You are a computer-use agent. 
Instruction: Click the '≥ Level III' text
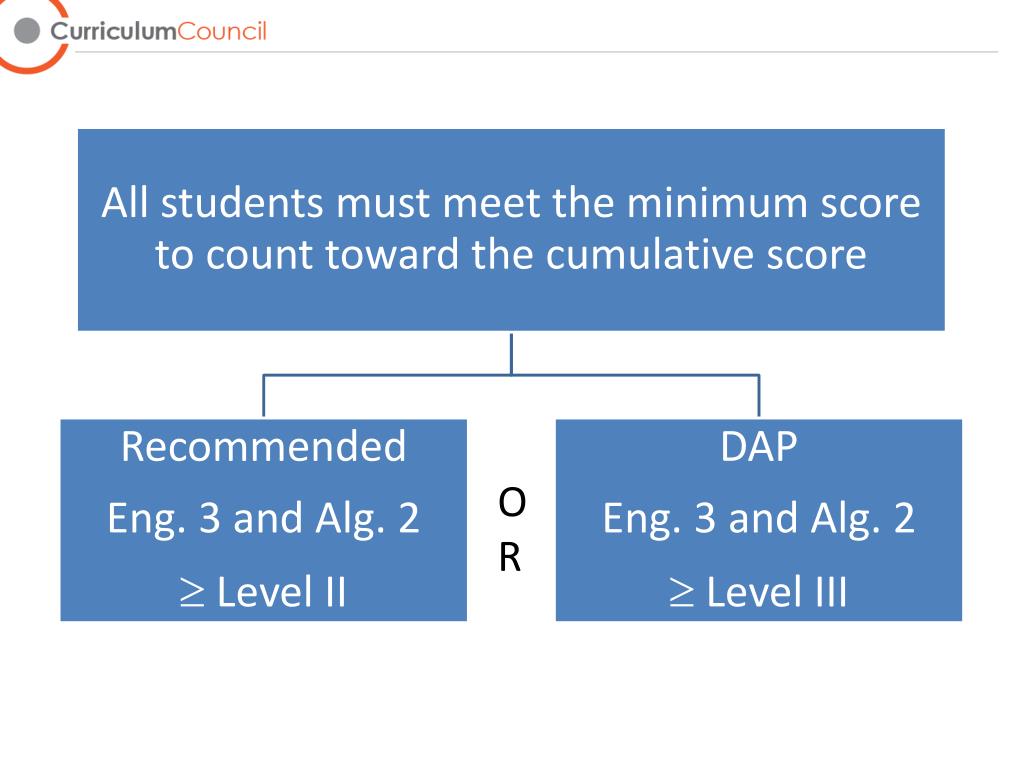coord(758,592)
